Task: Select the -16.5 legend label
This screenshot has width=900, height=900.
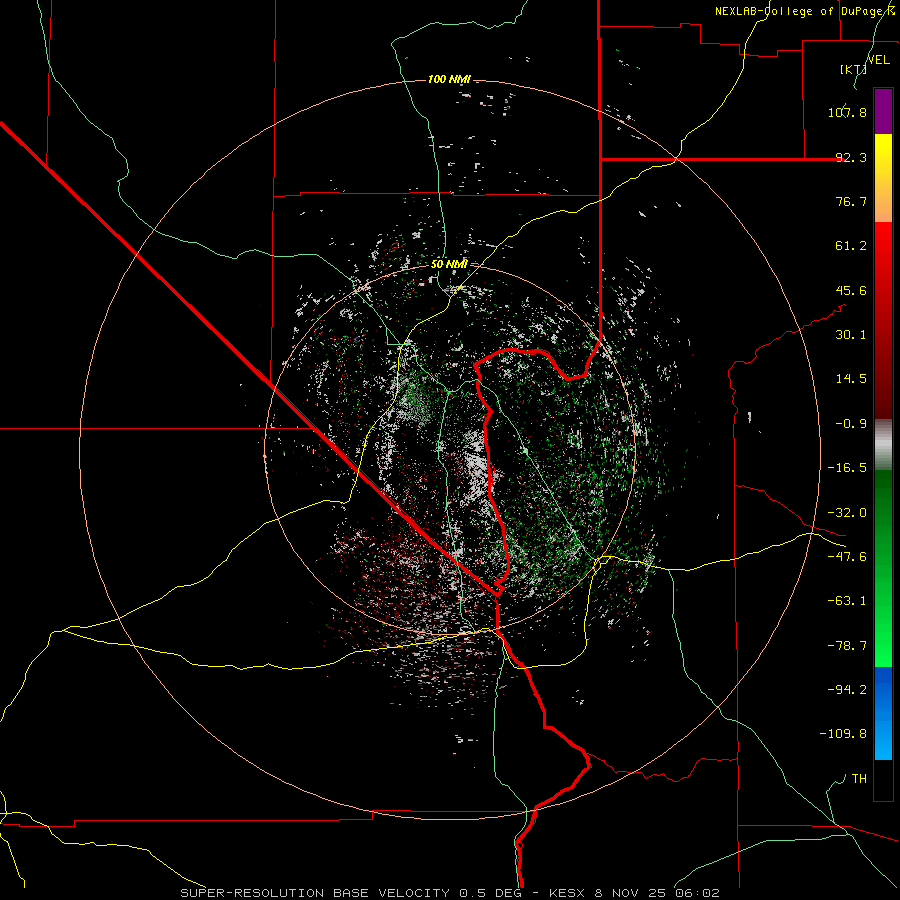Action: pos(847,468)
